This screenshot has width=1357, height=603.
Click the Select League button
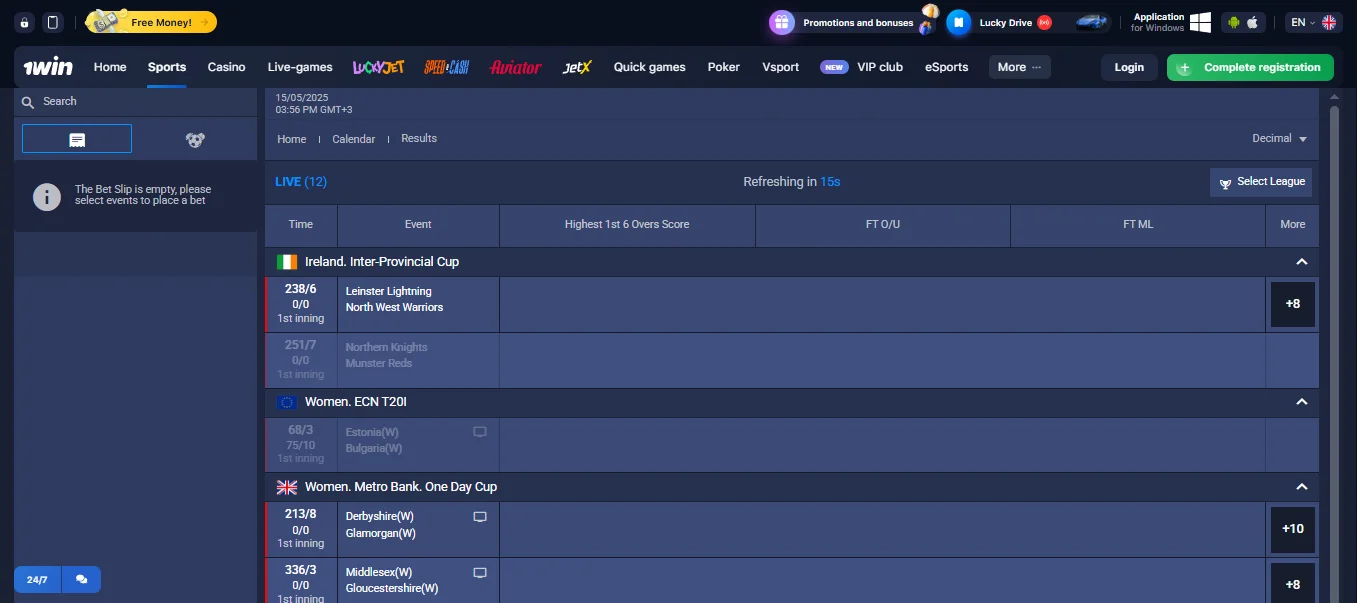pos(1261,182)
